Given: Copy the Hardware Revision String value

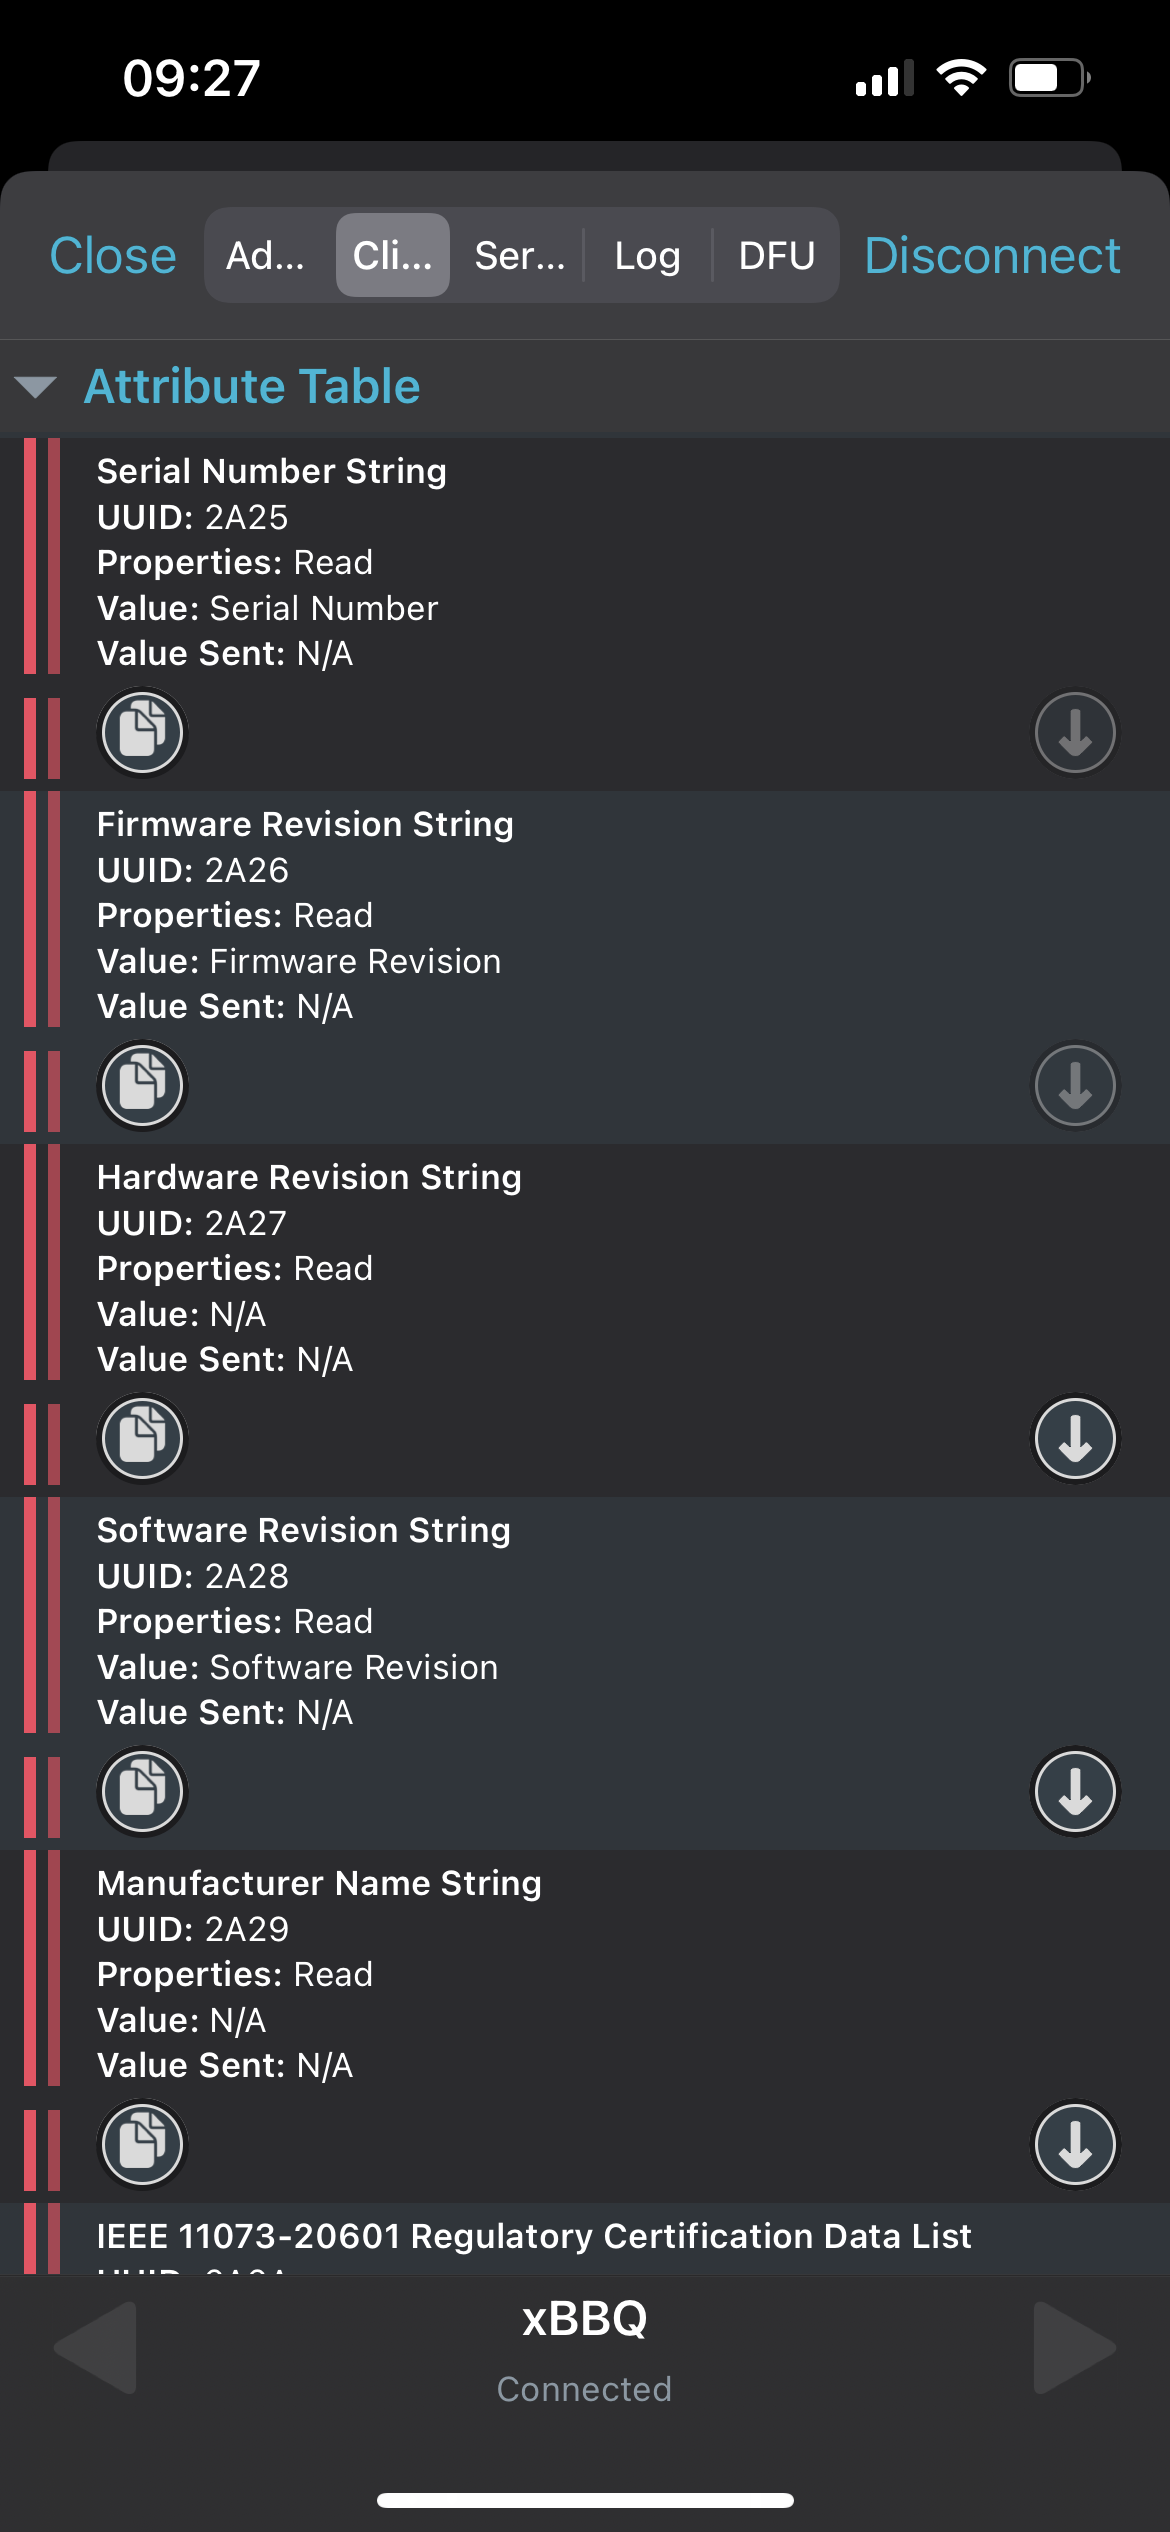Looking at the screenshot, I should tap(142, 1438).
